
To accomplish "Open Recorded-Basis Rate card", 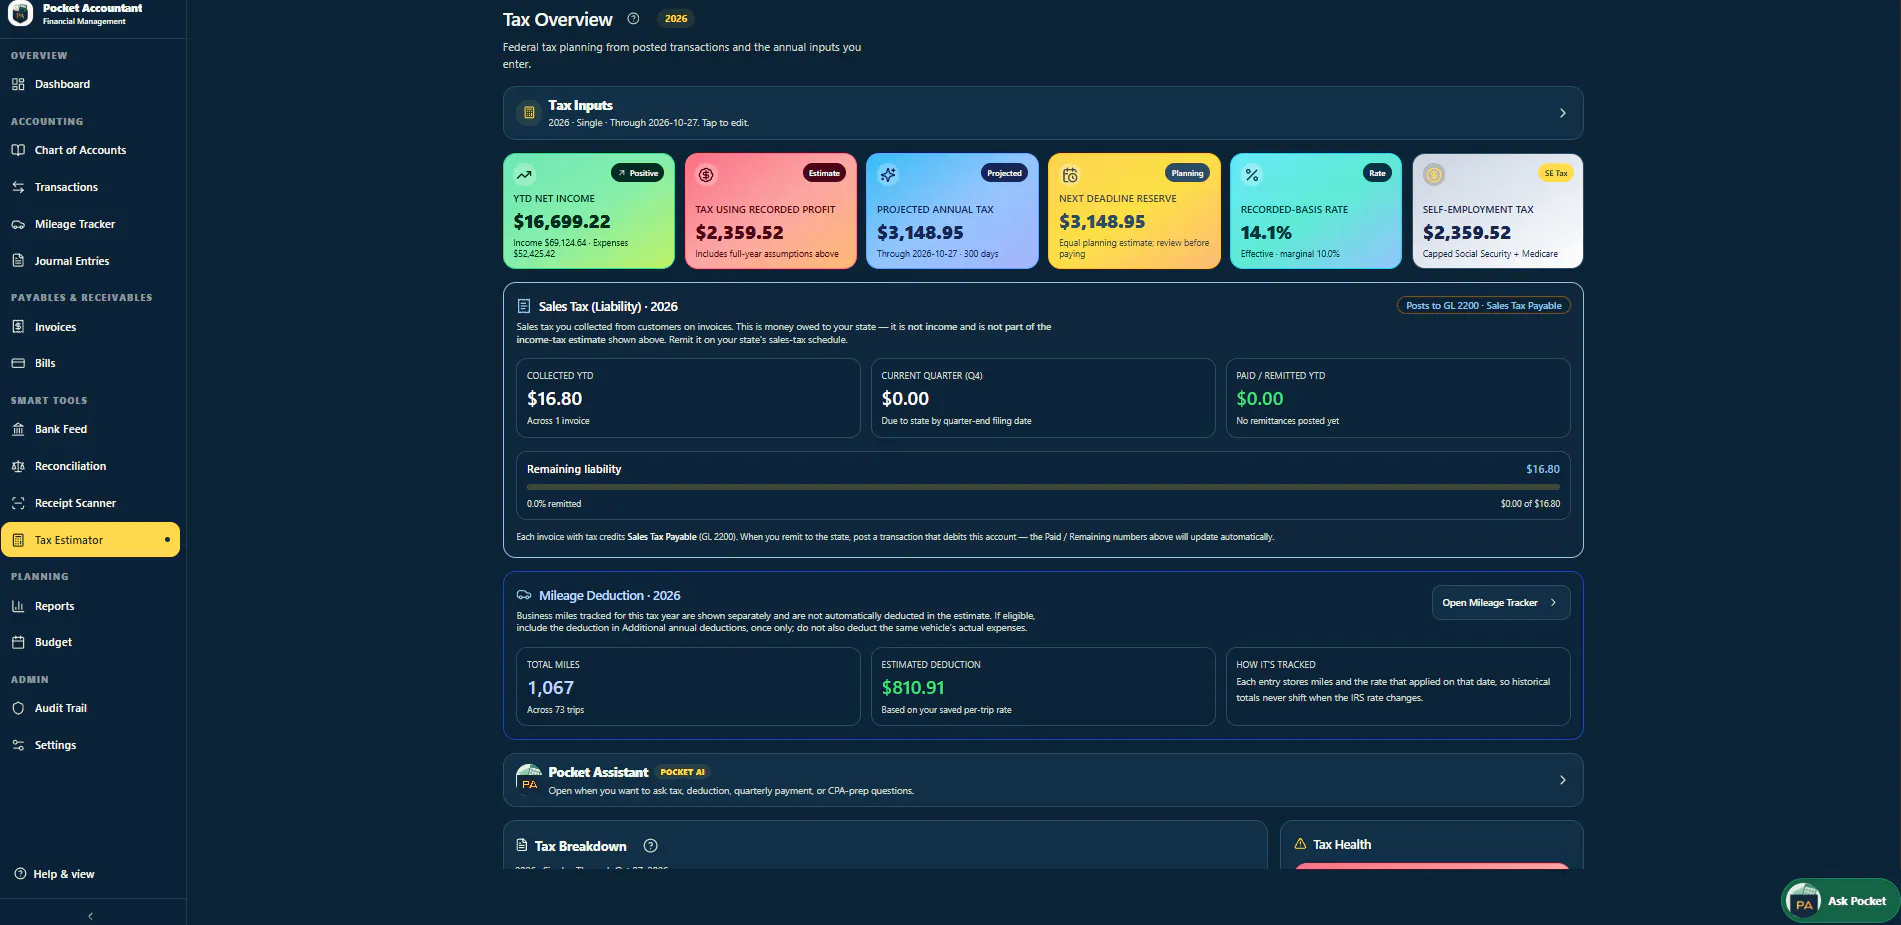I will (x=1316, y=211).
